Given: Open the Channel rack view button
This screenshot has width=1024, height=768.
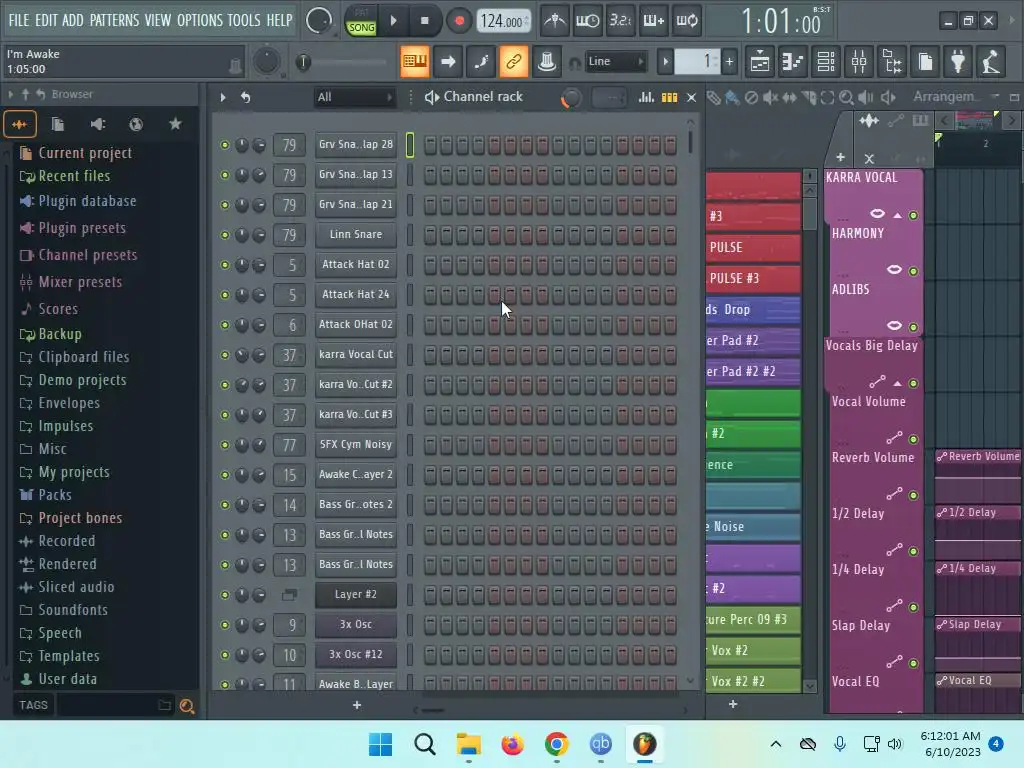Looking at the screenshot, I should tap(825, 62).
